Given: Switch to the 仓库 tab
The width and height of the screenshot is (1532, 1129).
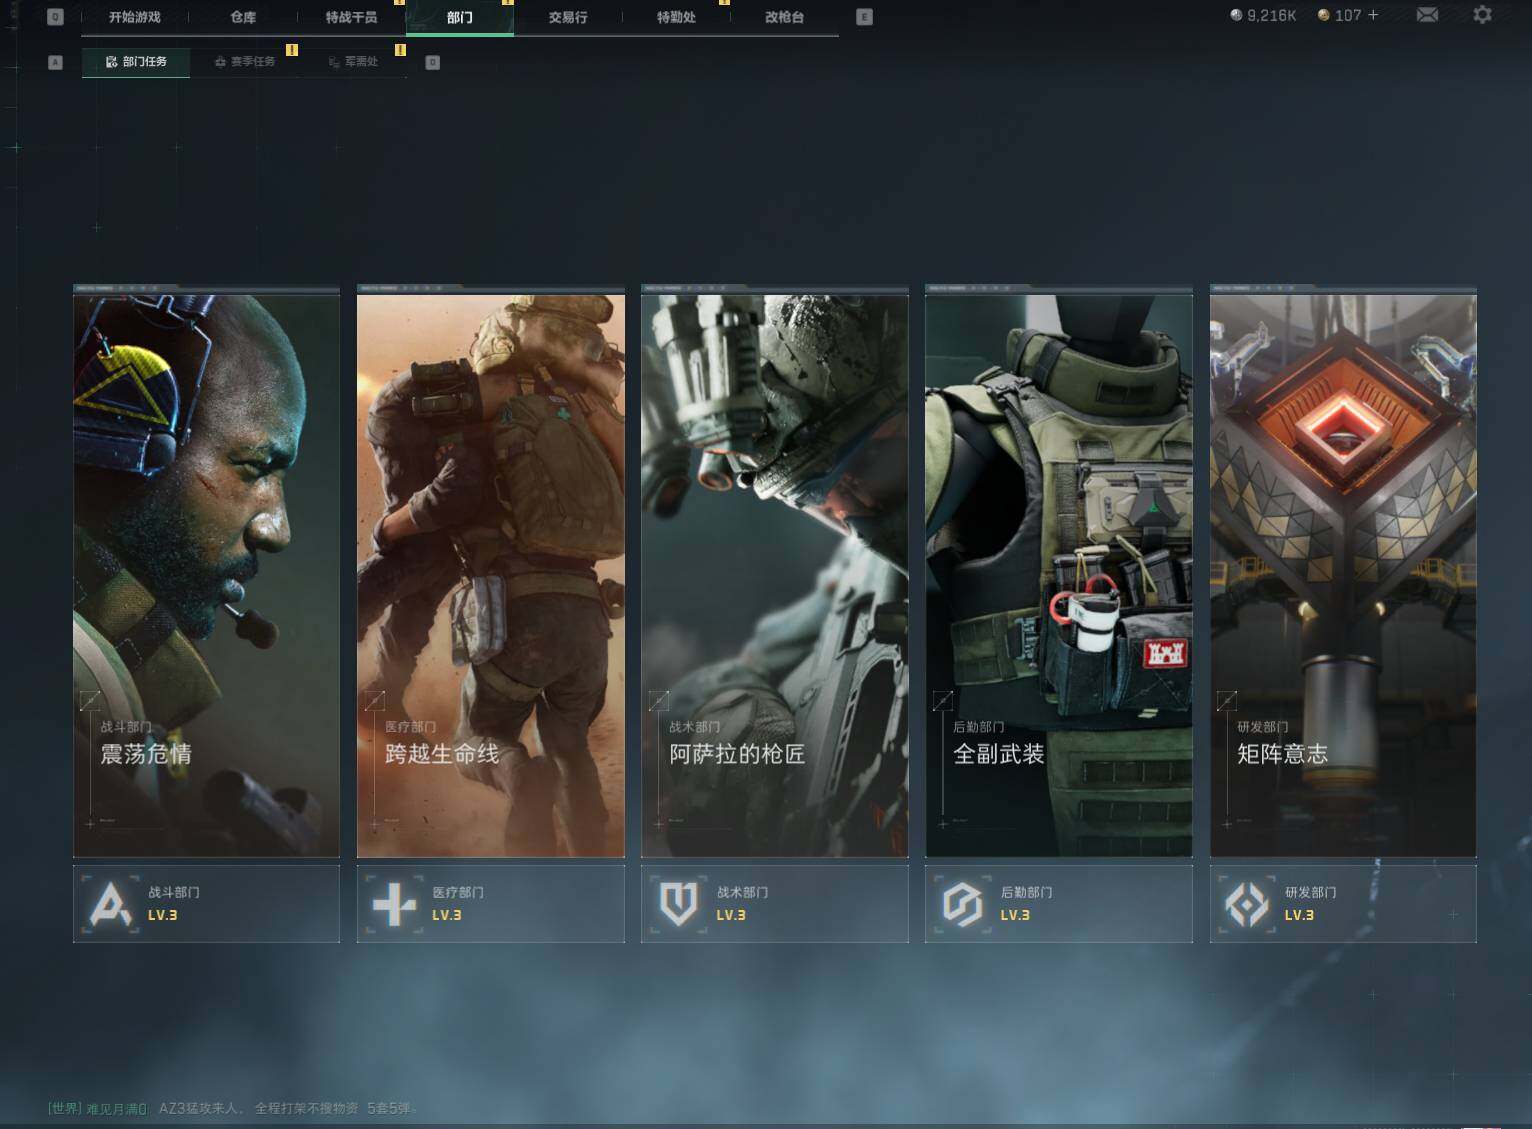Looking at the screenshot, I should (x=243, y=17).
